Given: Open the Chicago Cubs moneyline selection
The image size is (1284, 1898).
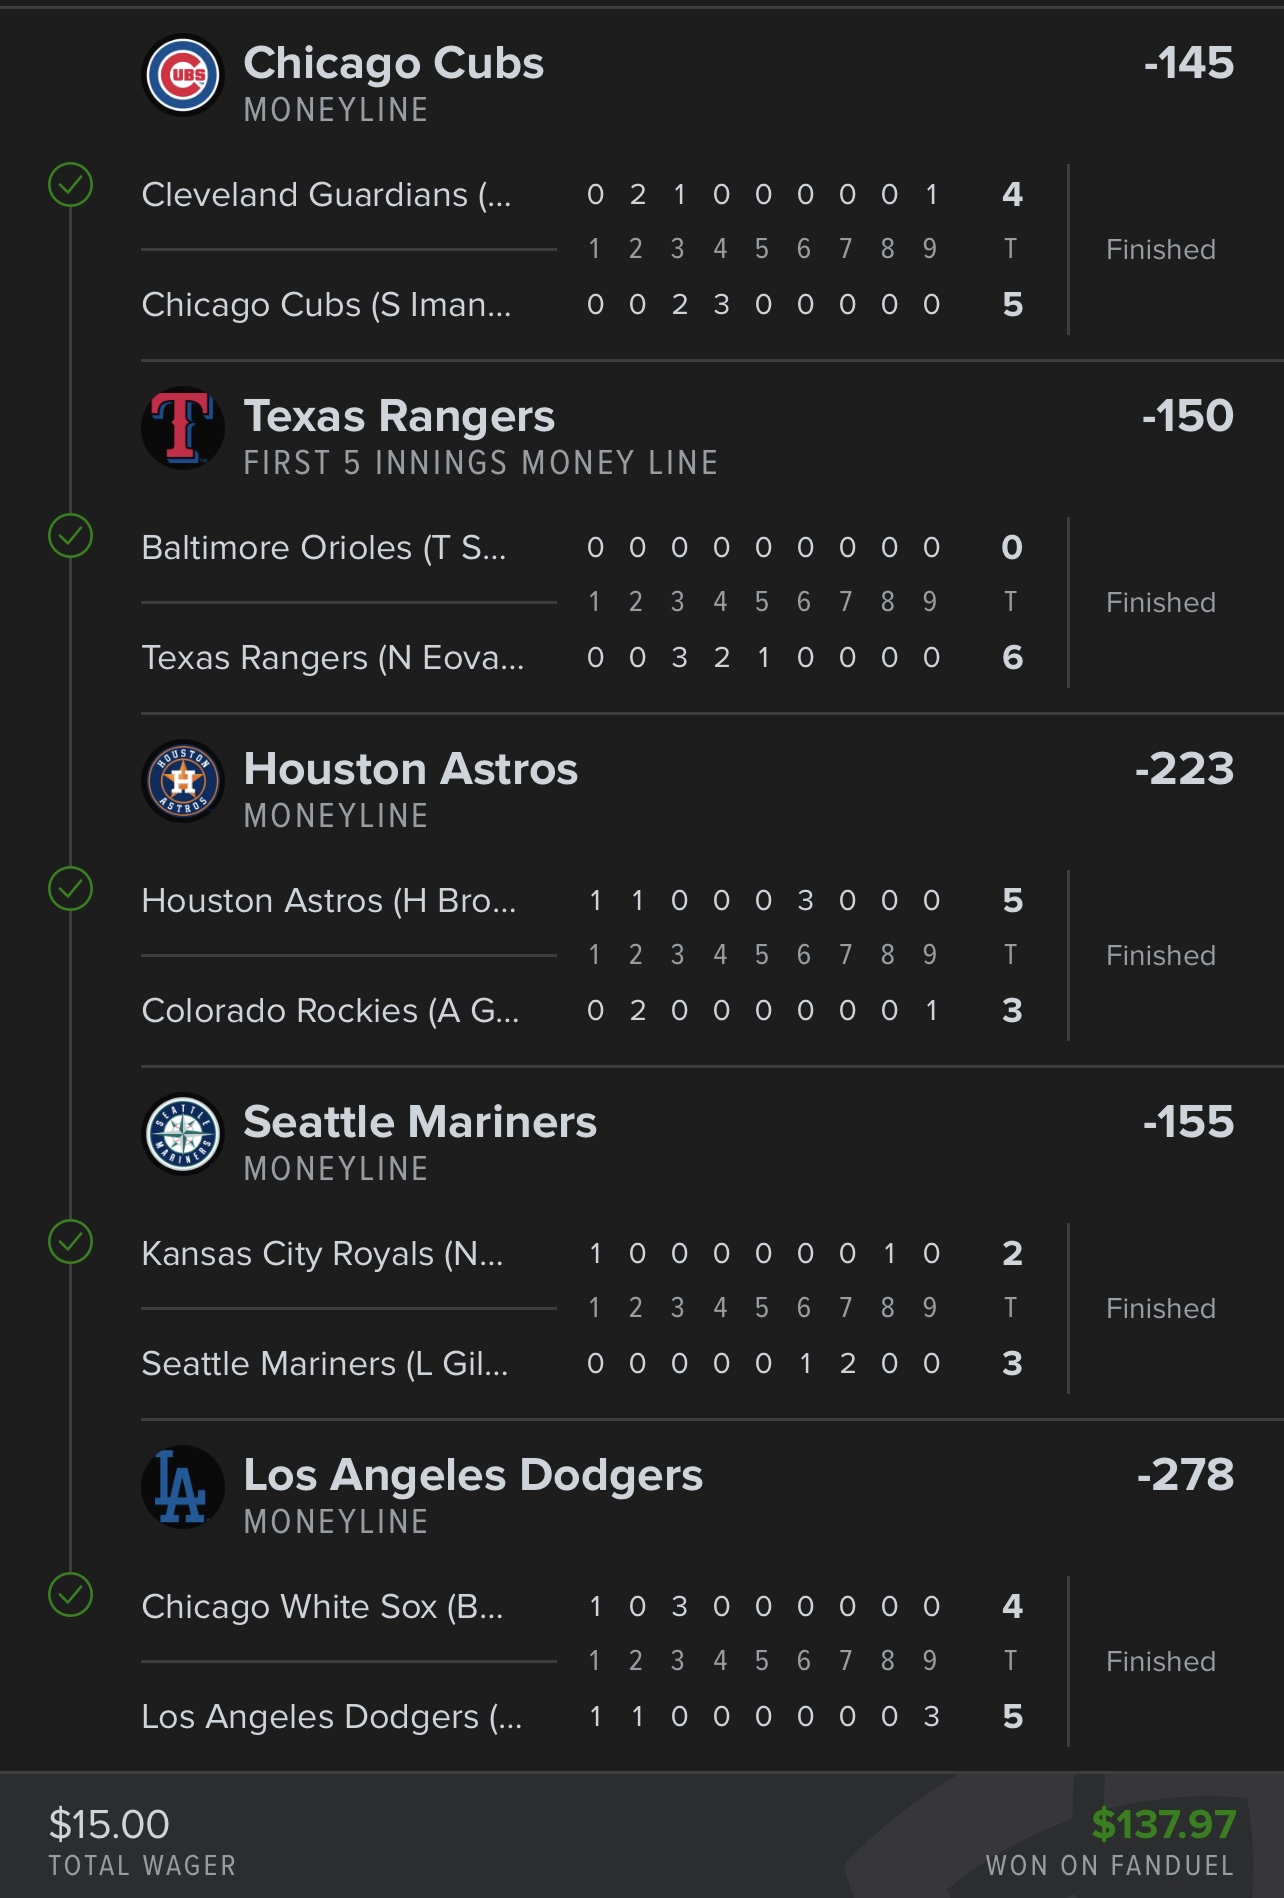Looking at the screenshot, I should point(393,64).
